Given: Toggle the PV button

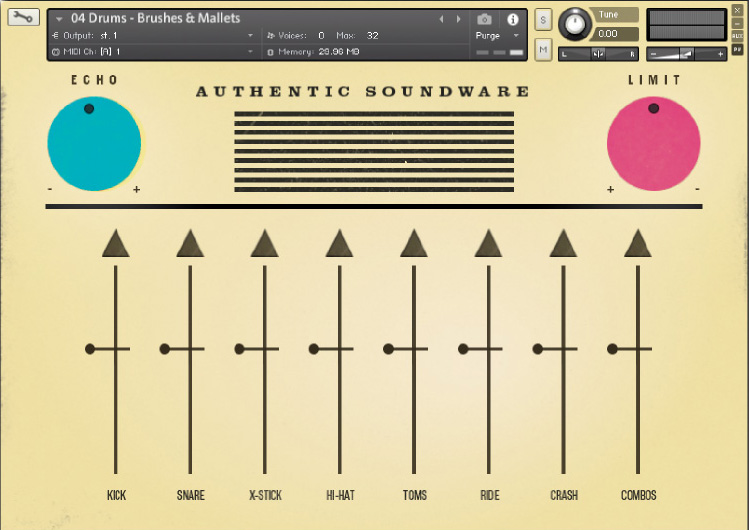Looking at the screenshot, I should click(x=737, y=49).
